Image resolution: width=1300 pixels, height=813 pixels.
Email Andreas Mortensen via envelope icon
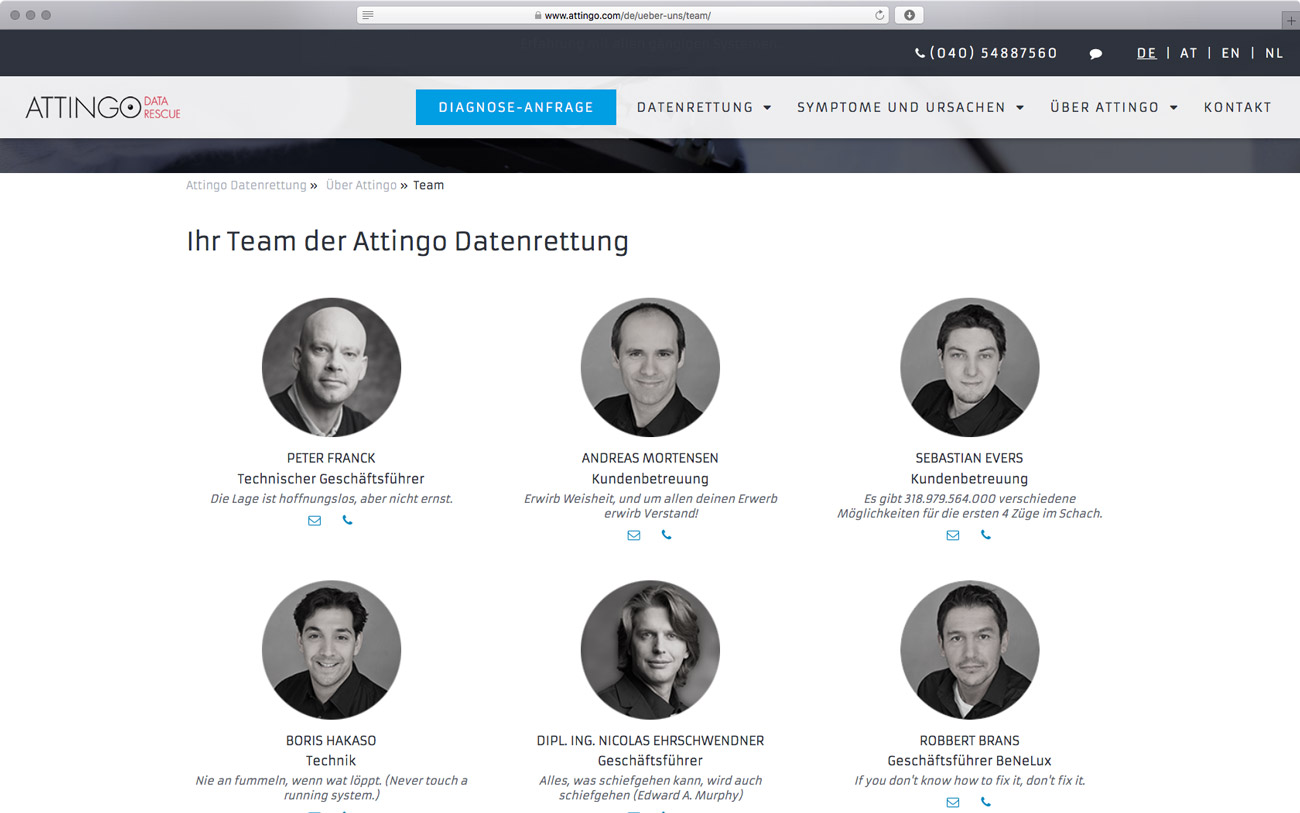(633, 535)
